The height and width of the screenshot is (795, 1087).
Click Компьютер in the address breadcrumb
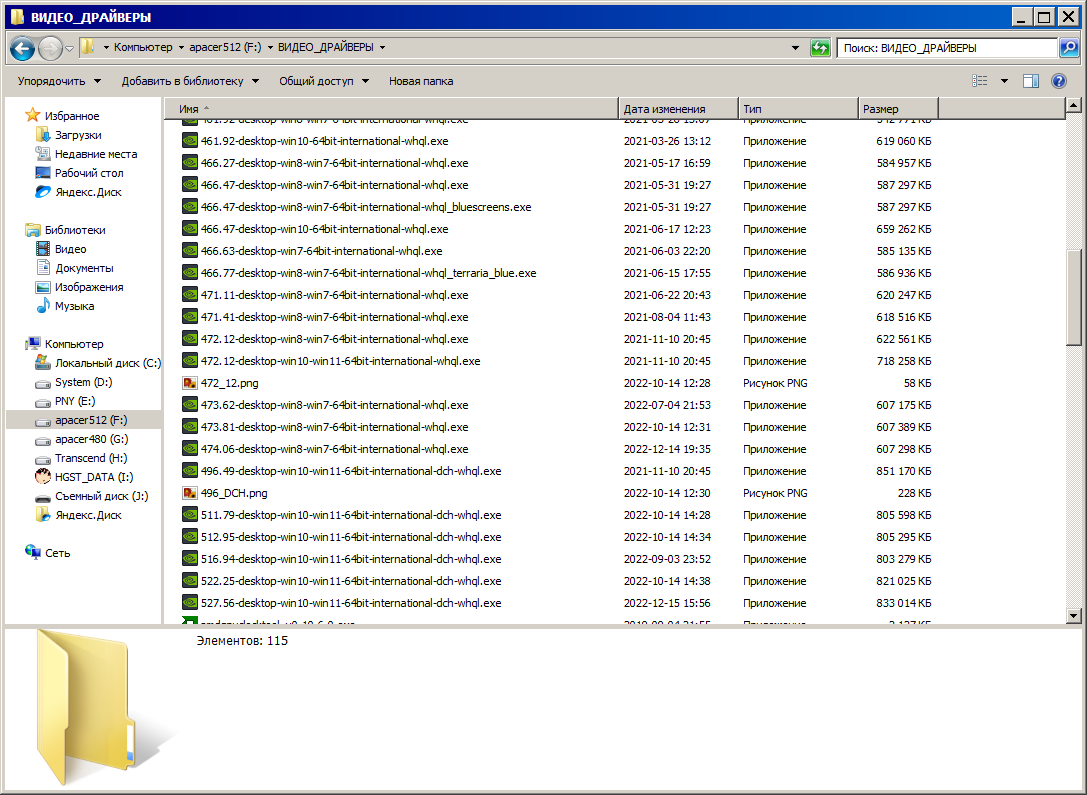(144, 47)
